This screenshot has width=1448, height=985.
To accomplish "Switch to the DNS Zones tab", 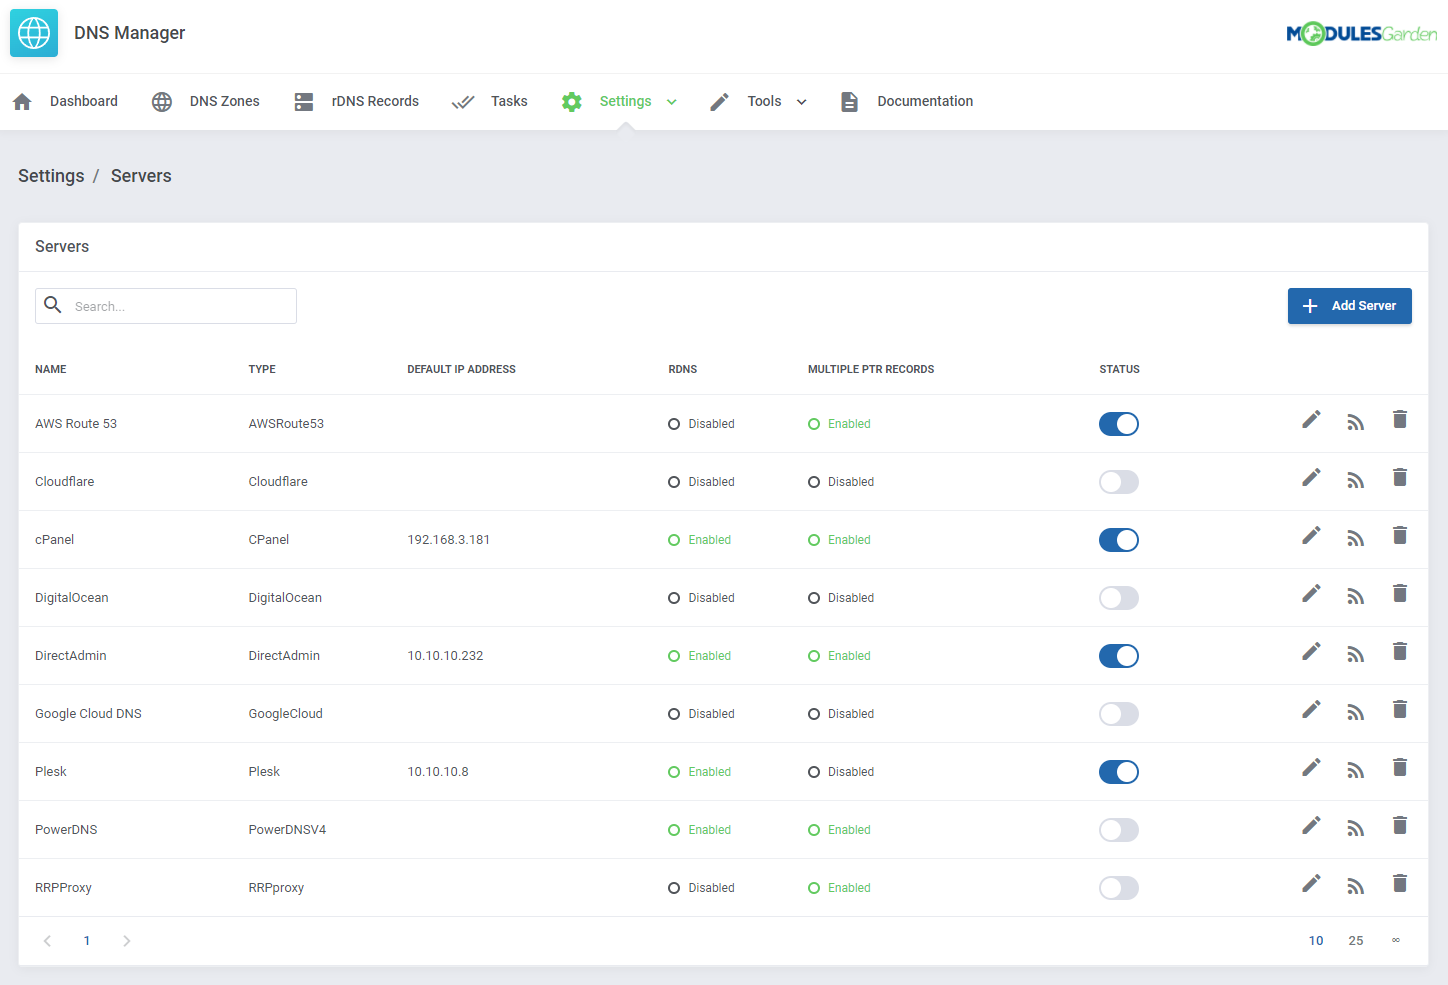I will pos(224,101).
